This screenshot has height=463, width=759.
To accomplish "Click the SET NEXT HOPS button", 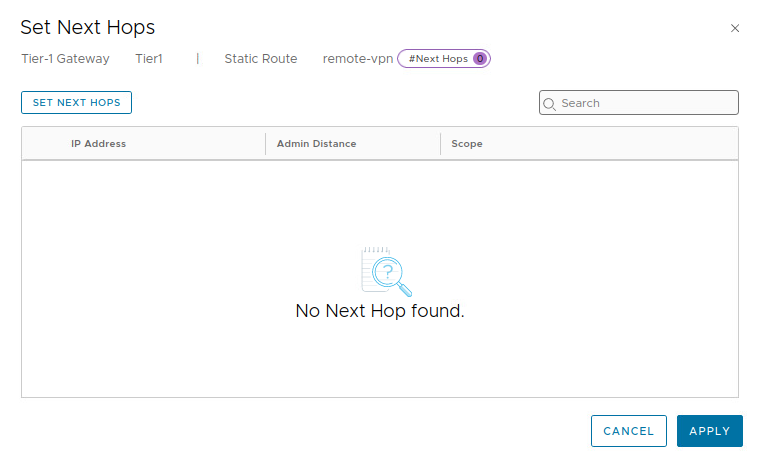I will (x=76, y=102).
